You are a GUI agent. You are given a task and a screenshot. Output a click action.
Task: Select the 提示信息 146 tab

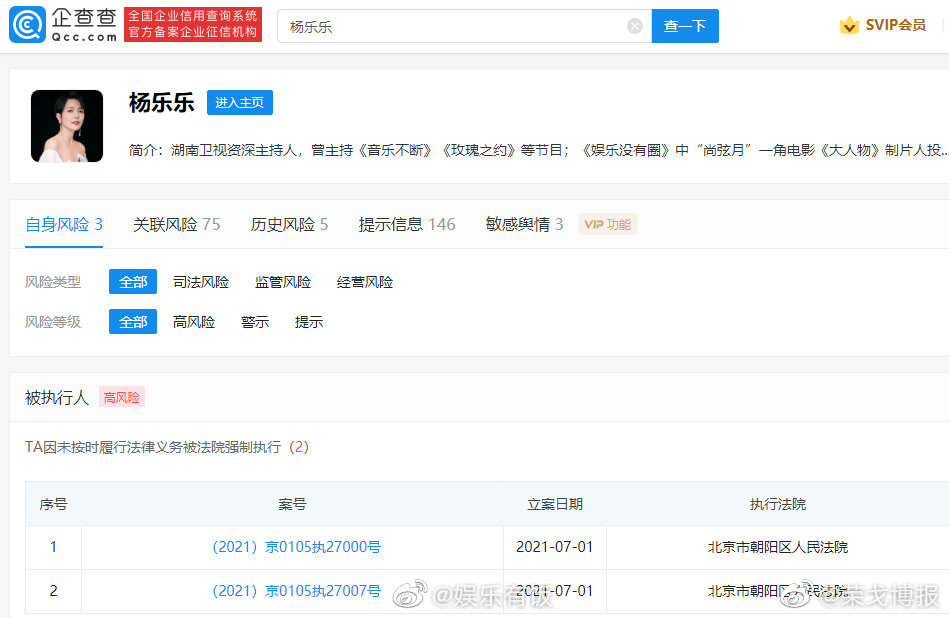tap(407, 225)
